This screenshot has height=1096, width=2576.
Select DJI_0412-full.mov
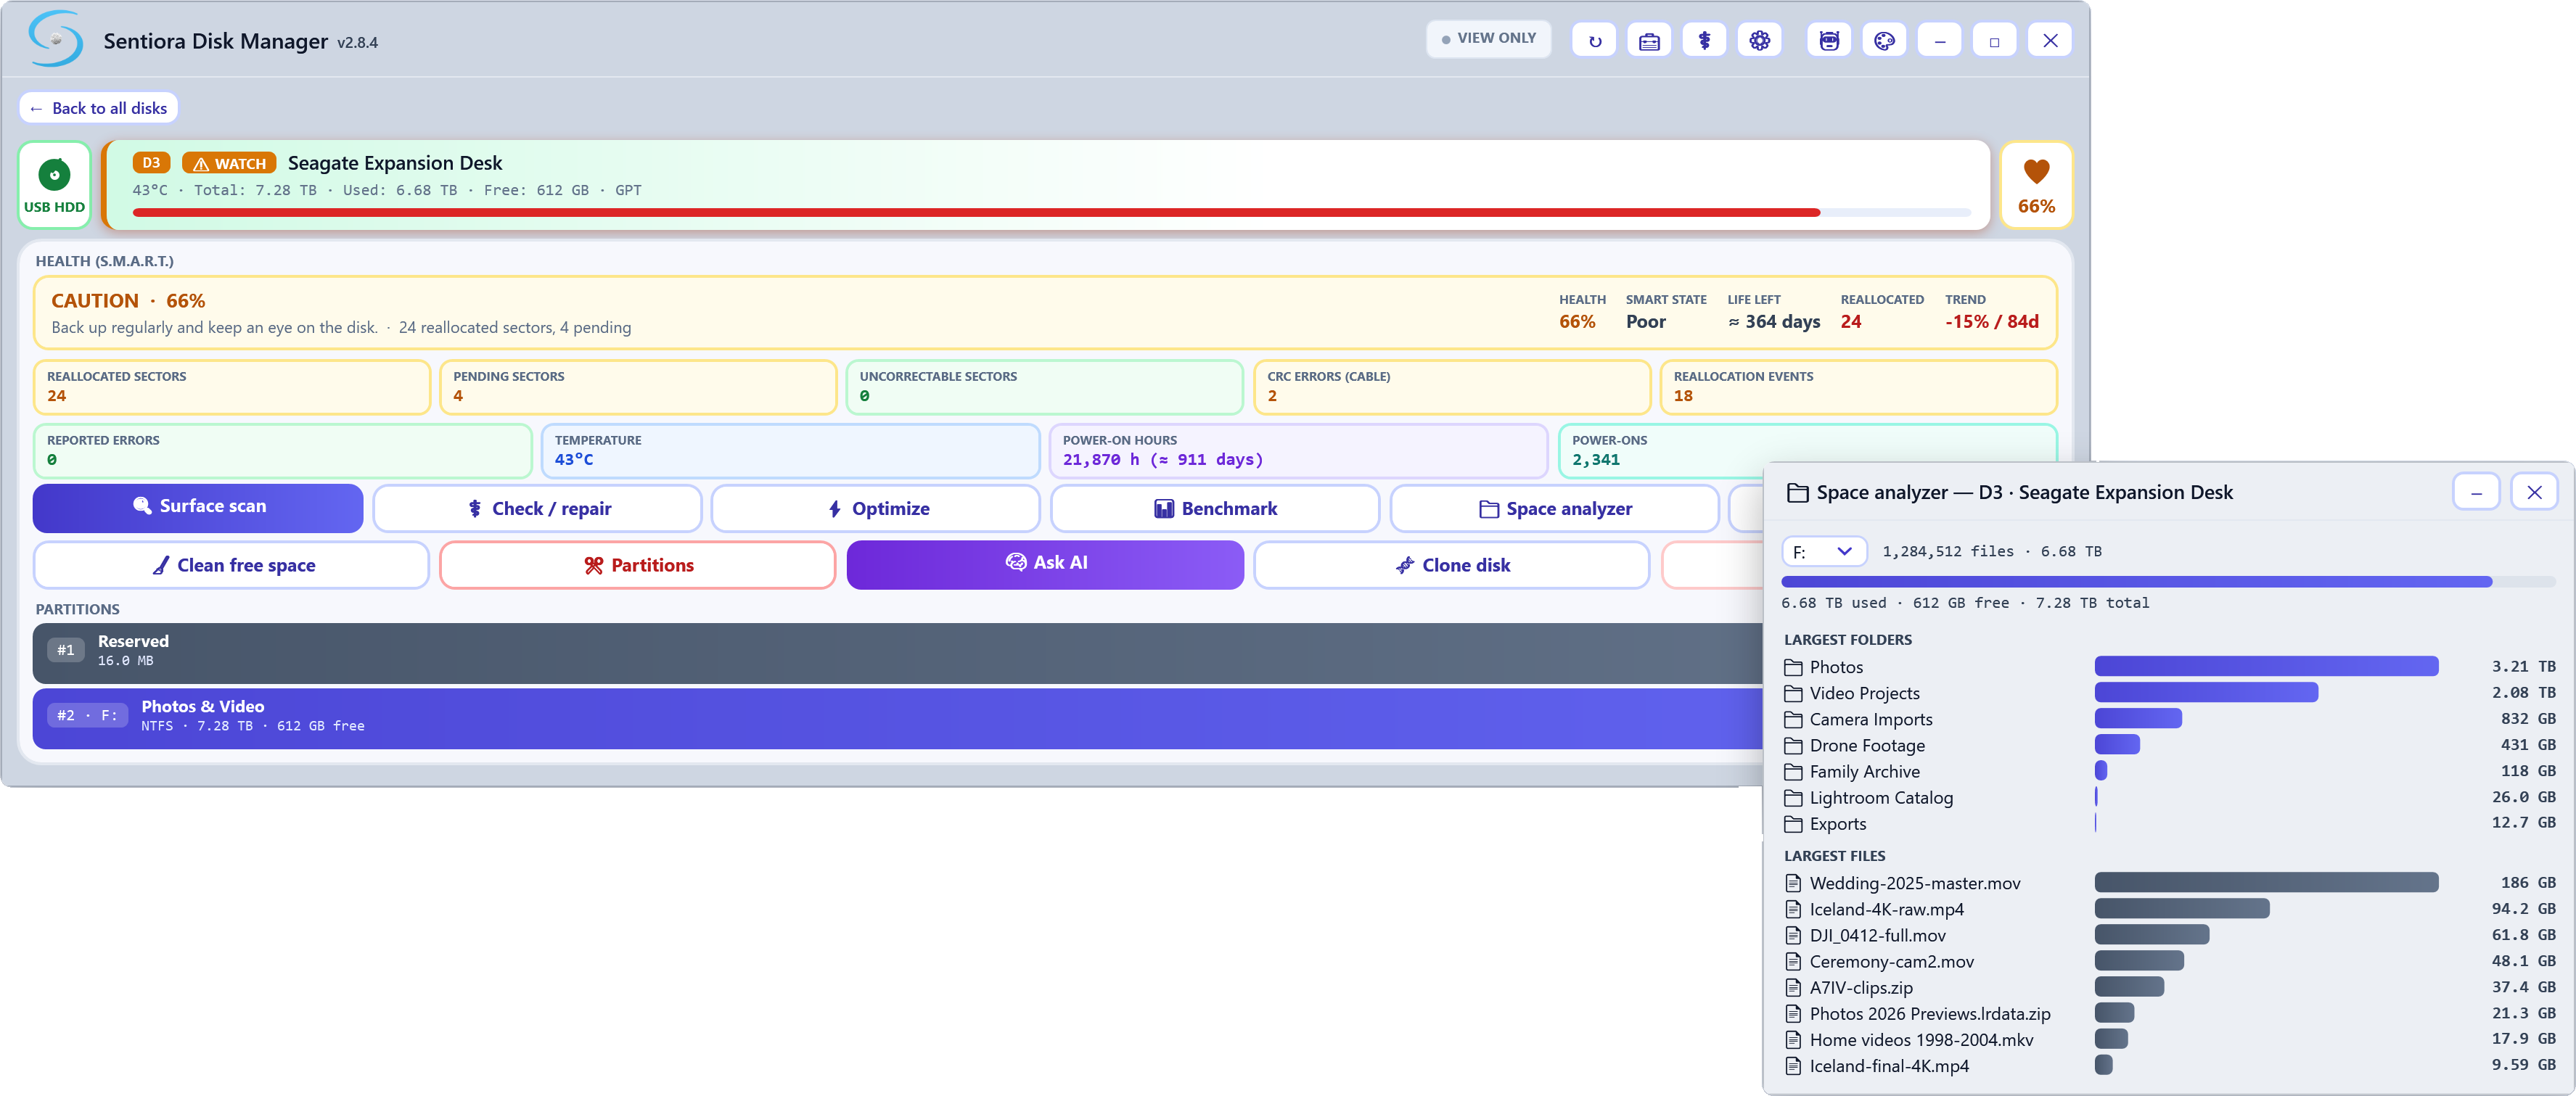tap(2169, 935)
